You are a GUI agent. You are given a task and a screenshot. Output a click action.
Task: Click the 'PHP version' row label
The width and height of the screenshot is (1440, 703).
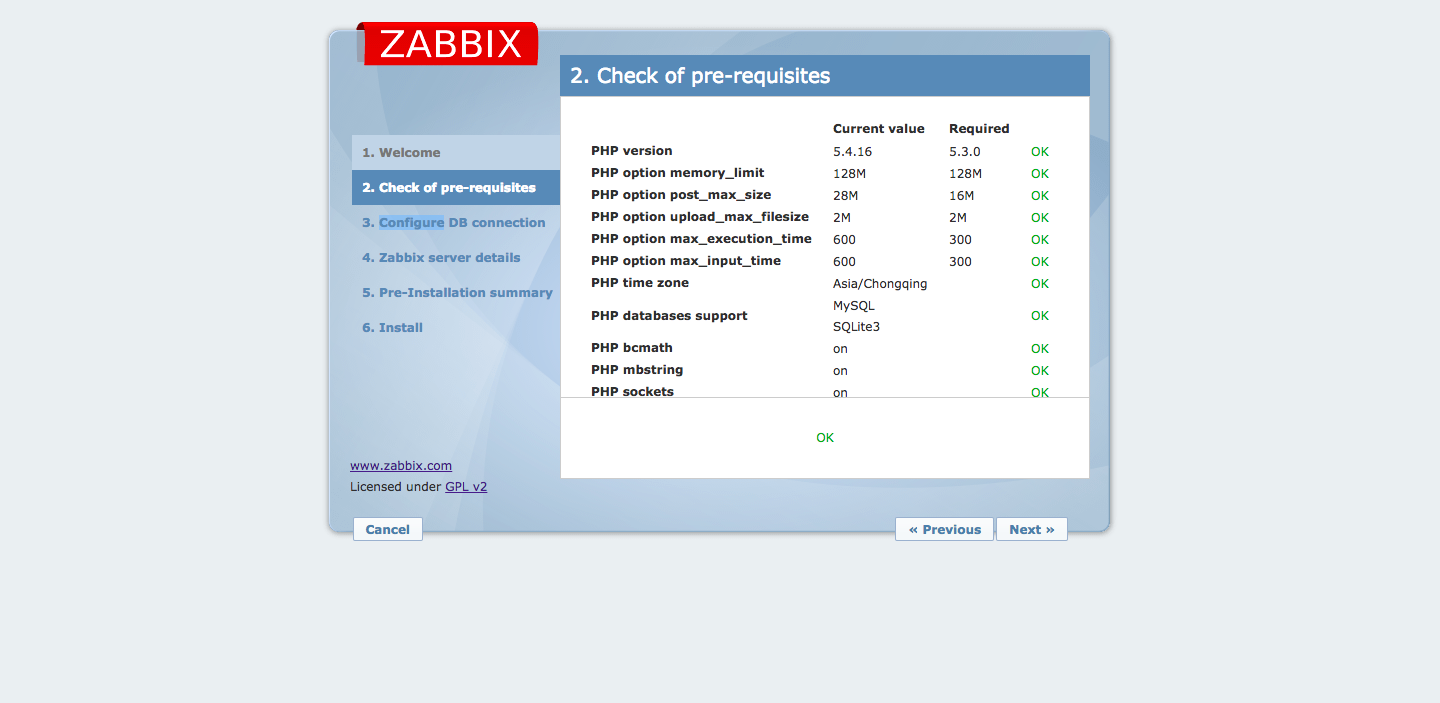coord(632,151)
